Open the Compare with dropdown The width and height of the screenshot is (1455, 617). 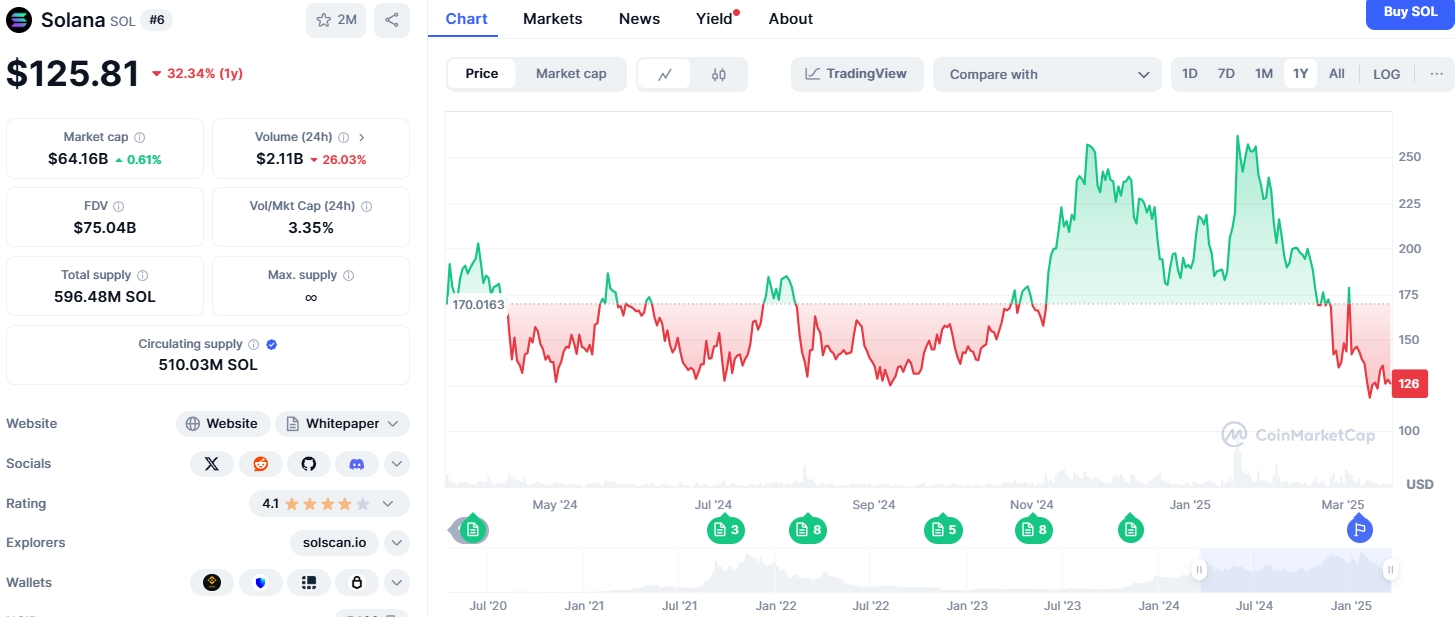click(1047, 74)
